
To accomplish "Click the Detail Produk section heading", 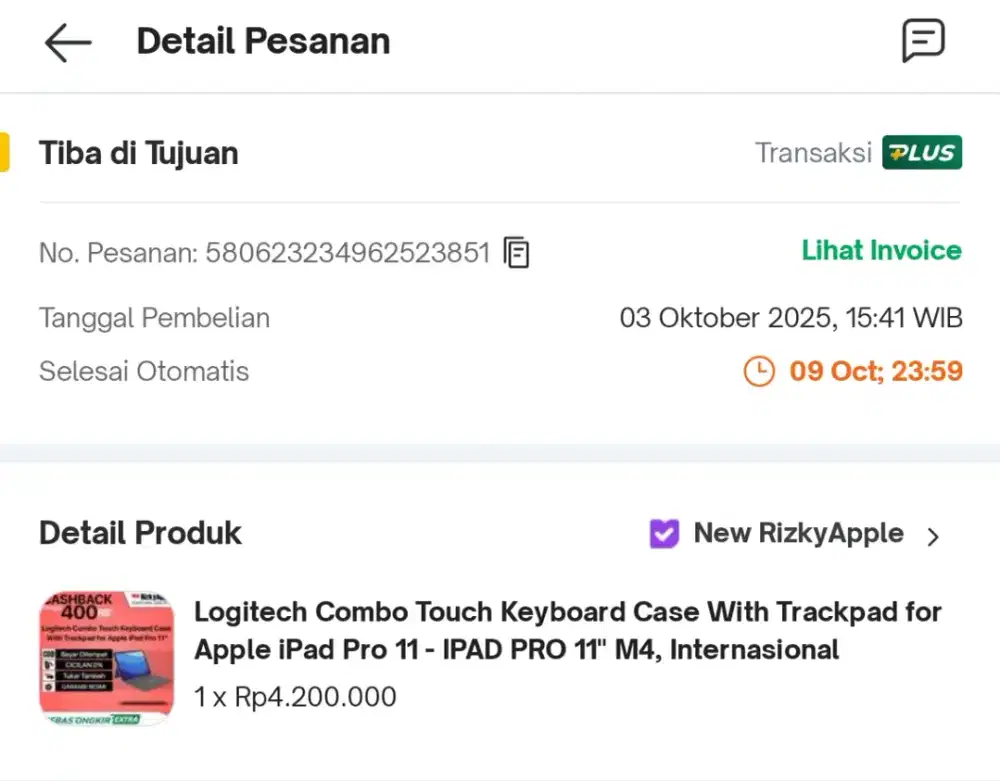I will [x=140, y=533].
